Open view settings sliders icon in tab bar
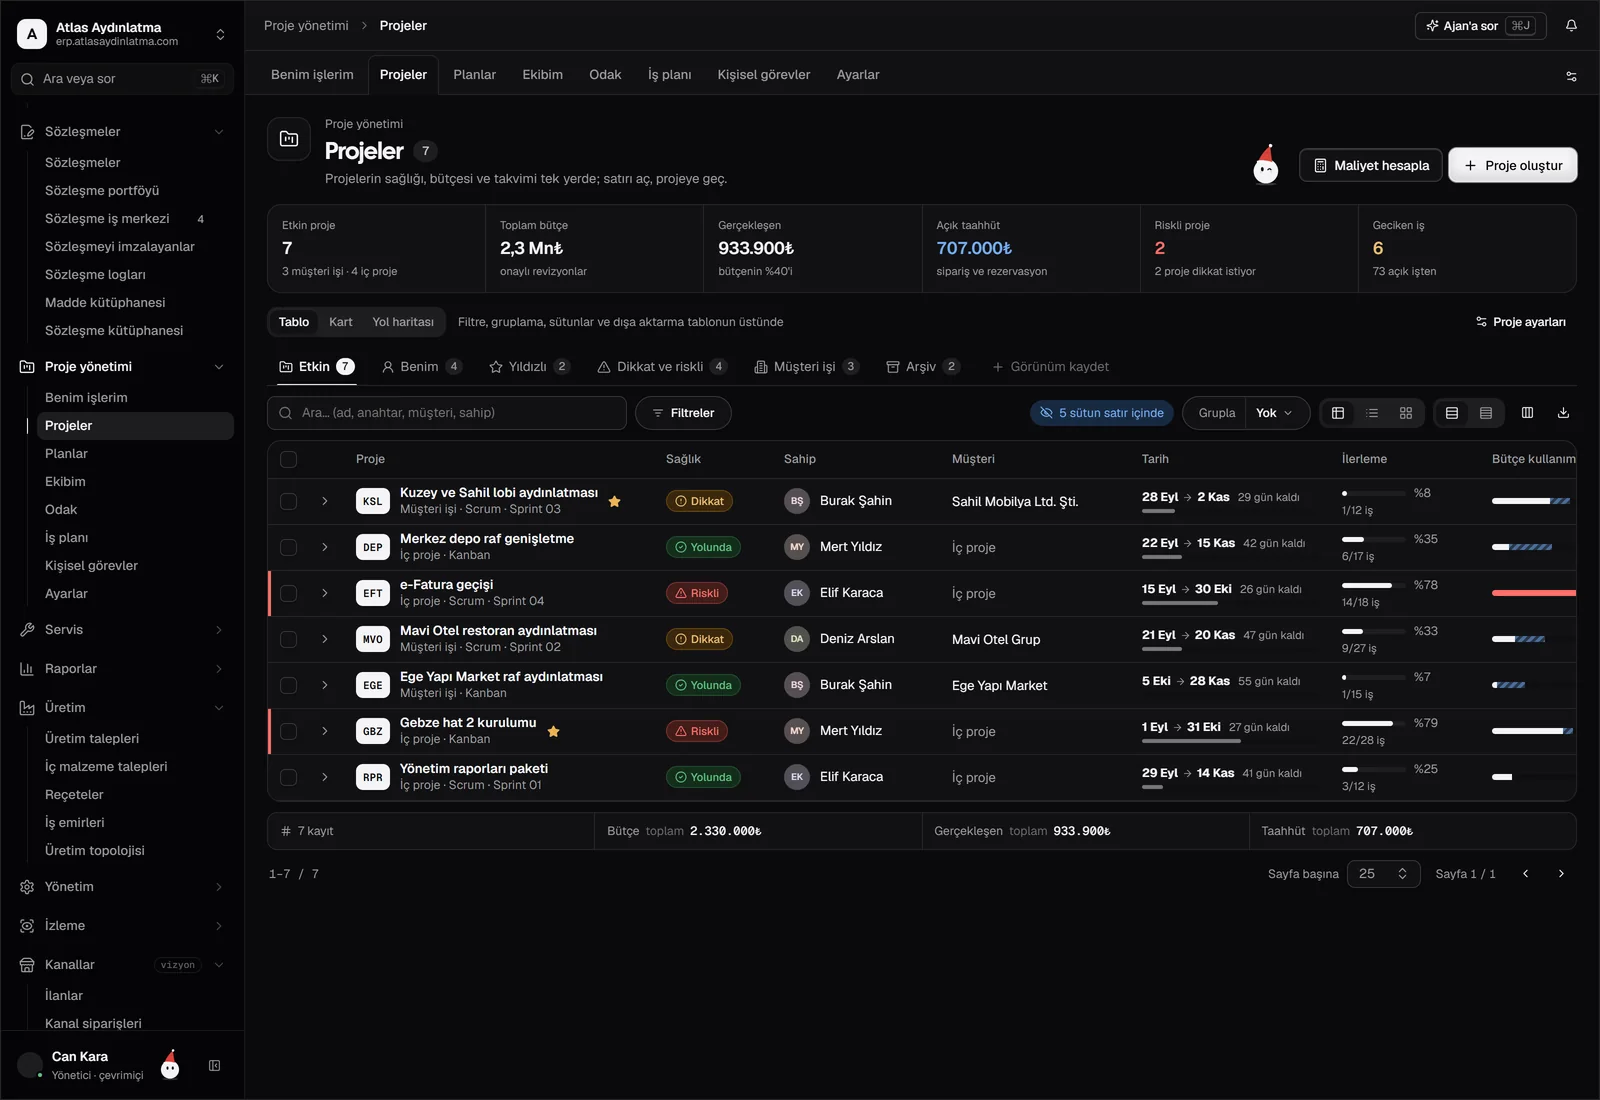Screen dimensions: 1600x1100 tap(1571, 76)
